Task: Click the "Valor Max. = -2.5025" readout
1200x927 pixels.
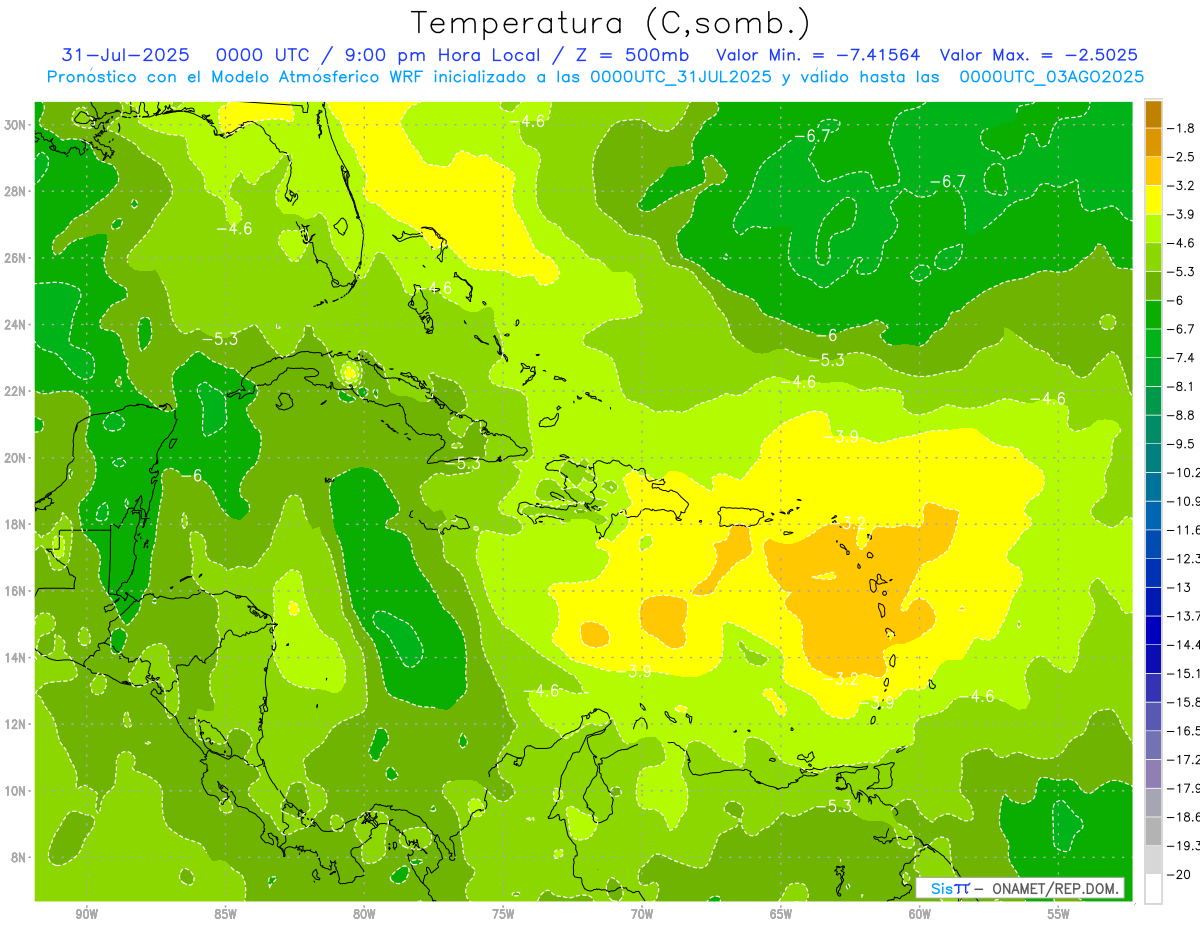Action: [1039, 55]
